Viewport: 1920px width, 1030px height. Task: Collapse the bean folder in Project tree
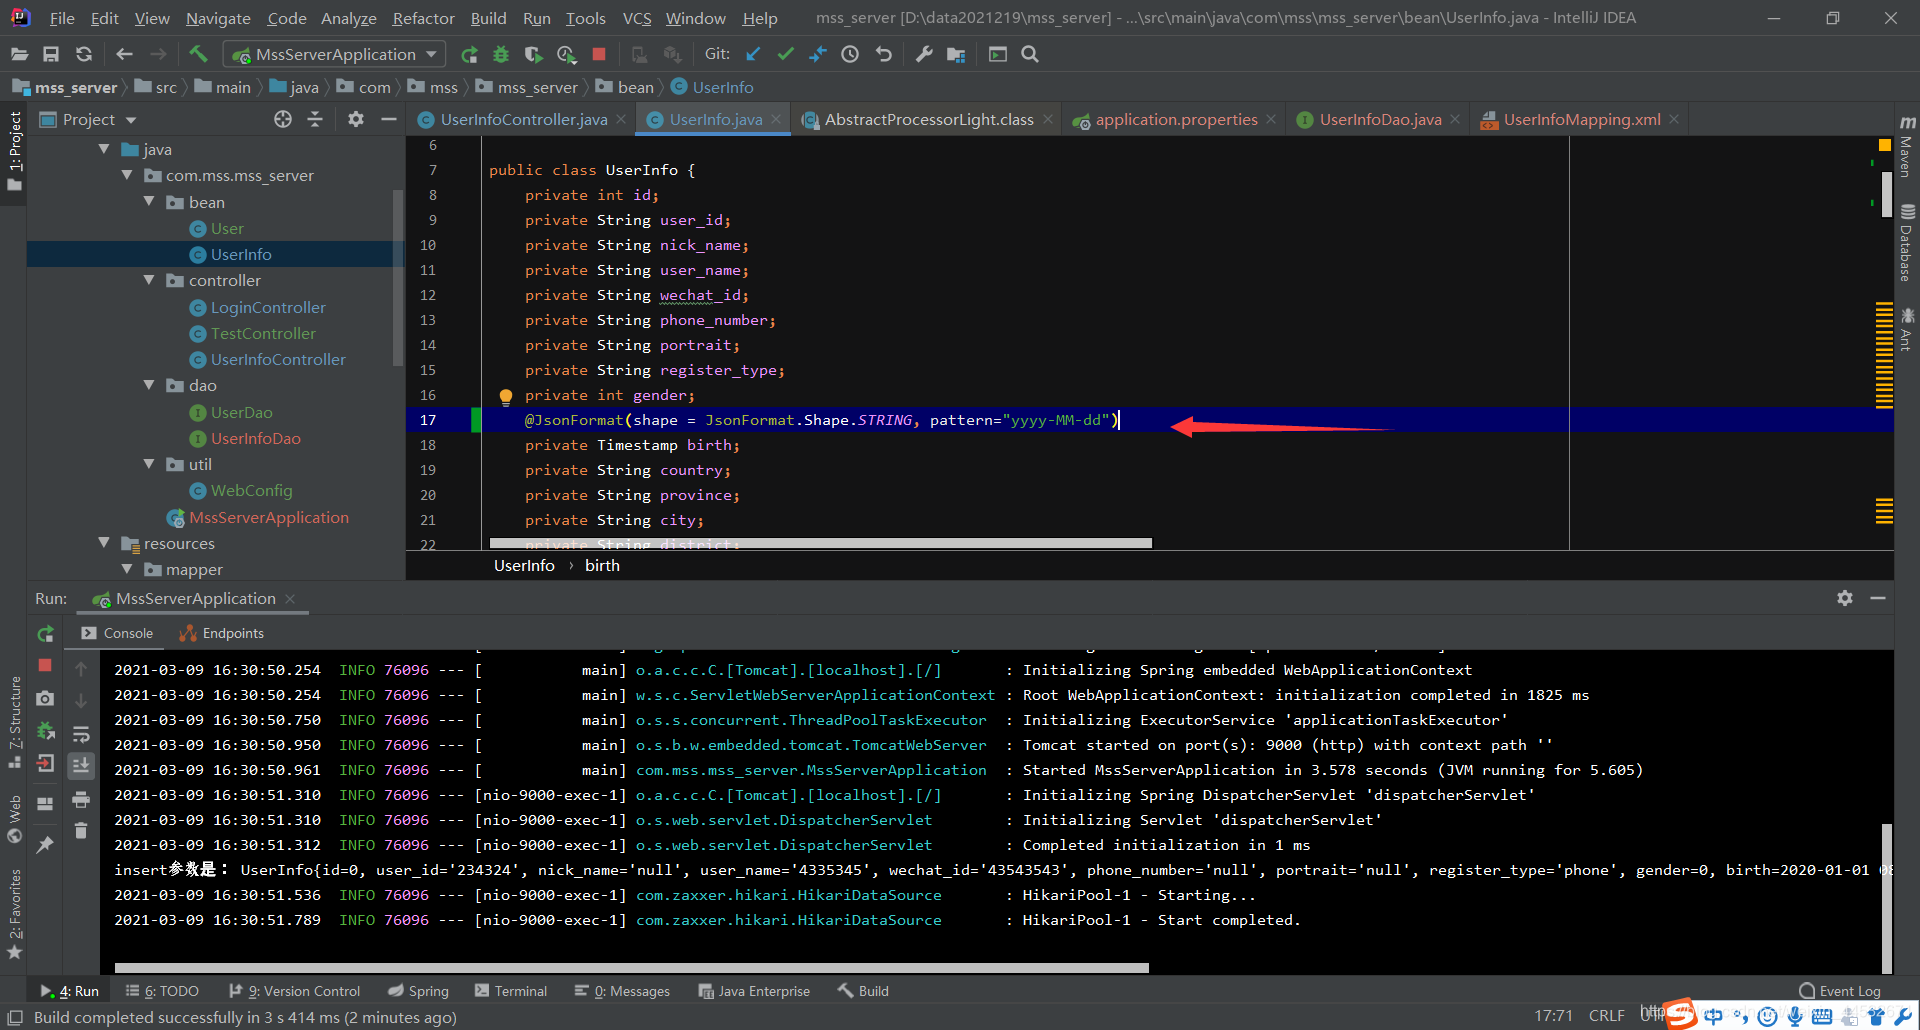pos(150,202)
